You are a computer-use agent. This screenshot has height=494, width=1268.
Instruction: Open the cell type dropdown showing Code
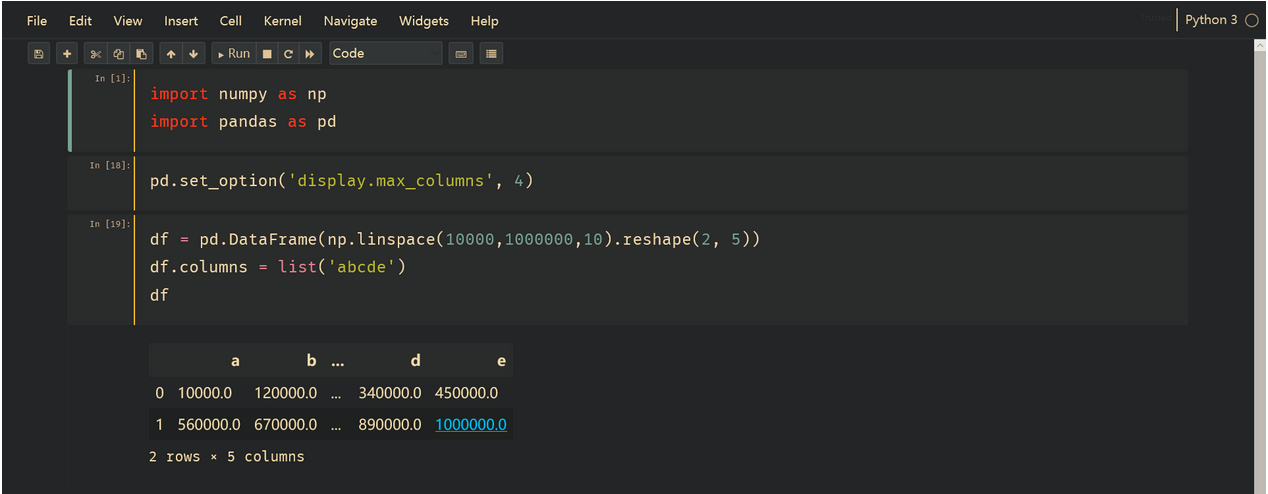385,54
